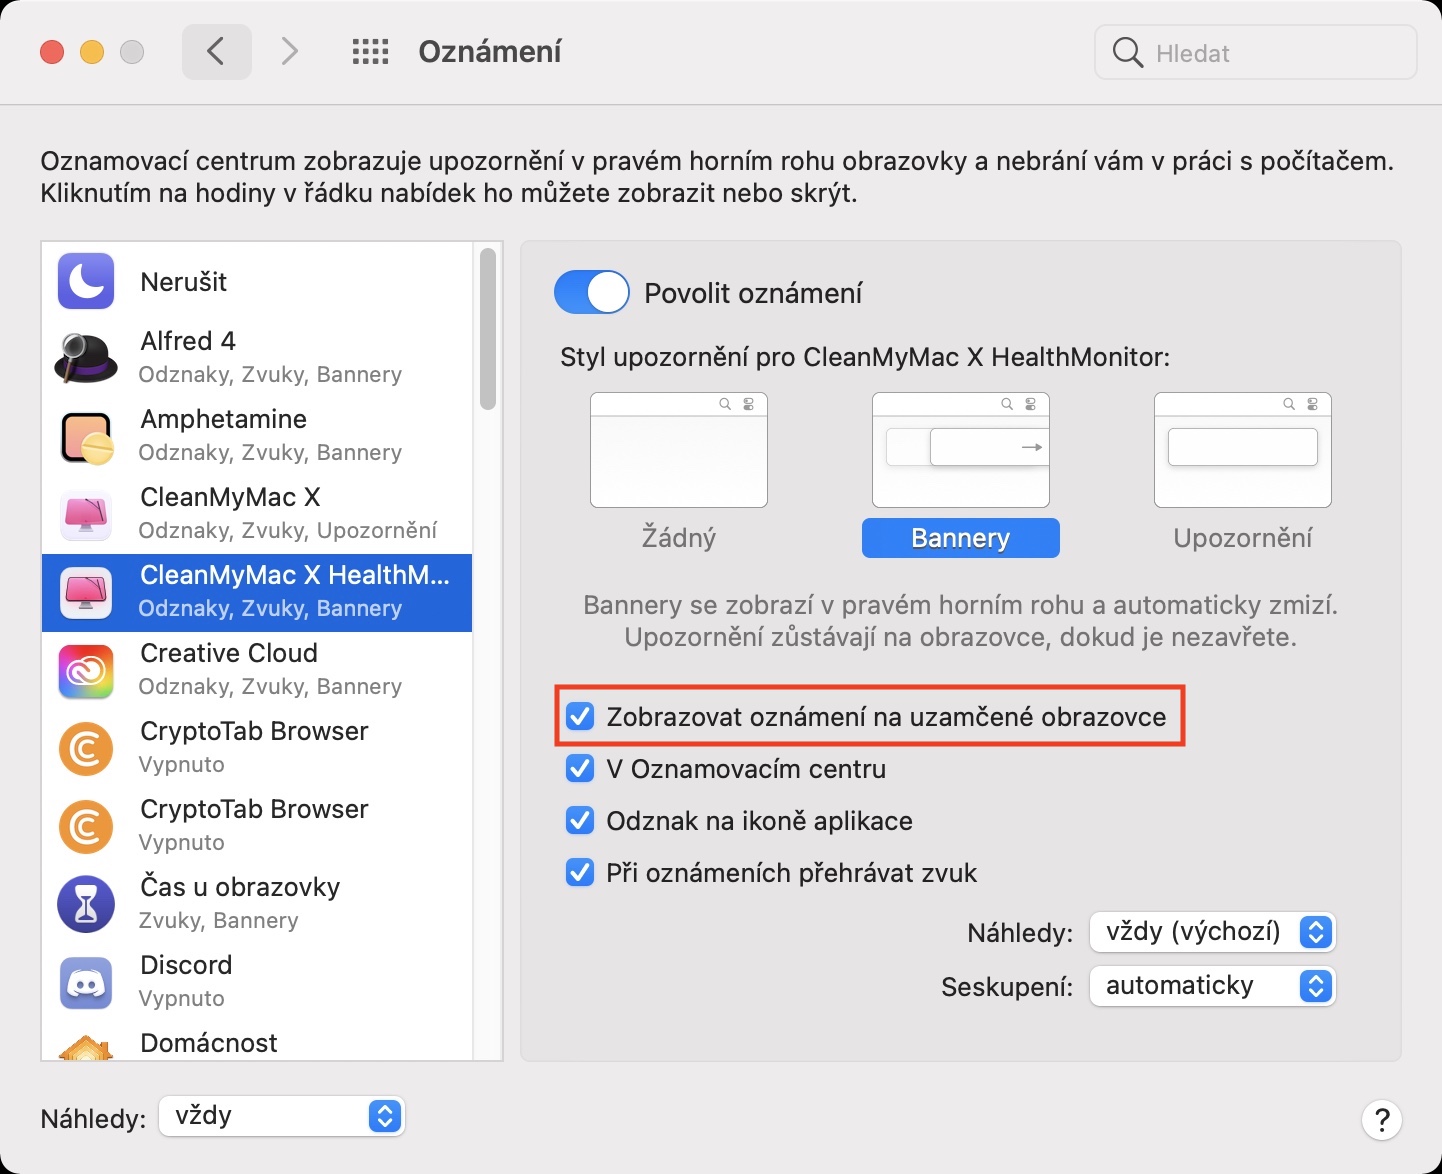Disable Při oznámeních přehrávat zvuk checkbox
Screen dimensions: 1442x1174
(580, 872)
